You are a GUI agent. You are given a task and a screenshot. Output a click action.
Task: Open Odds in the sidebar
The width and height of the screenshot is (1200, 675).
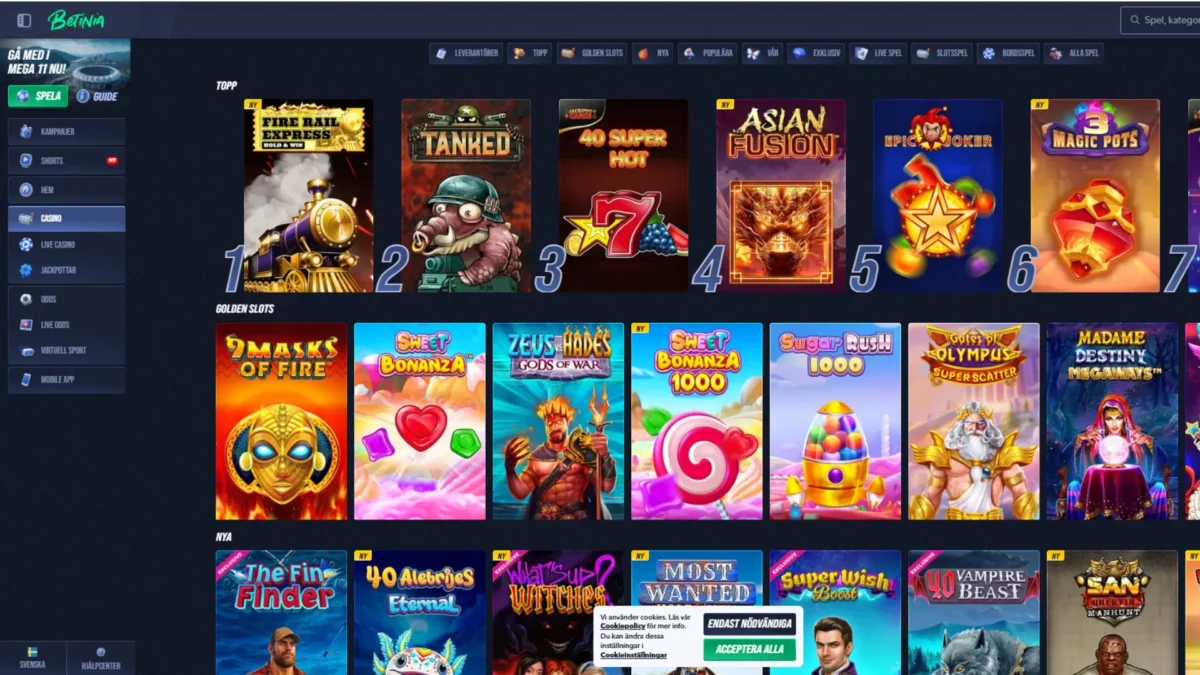tap(66, 299)
